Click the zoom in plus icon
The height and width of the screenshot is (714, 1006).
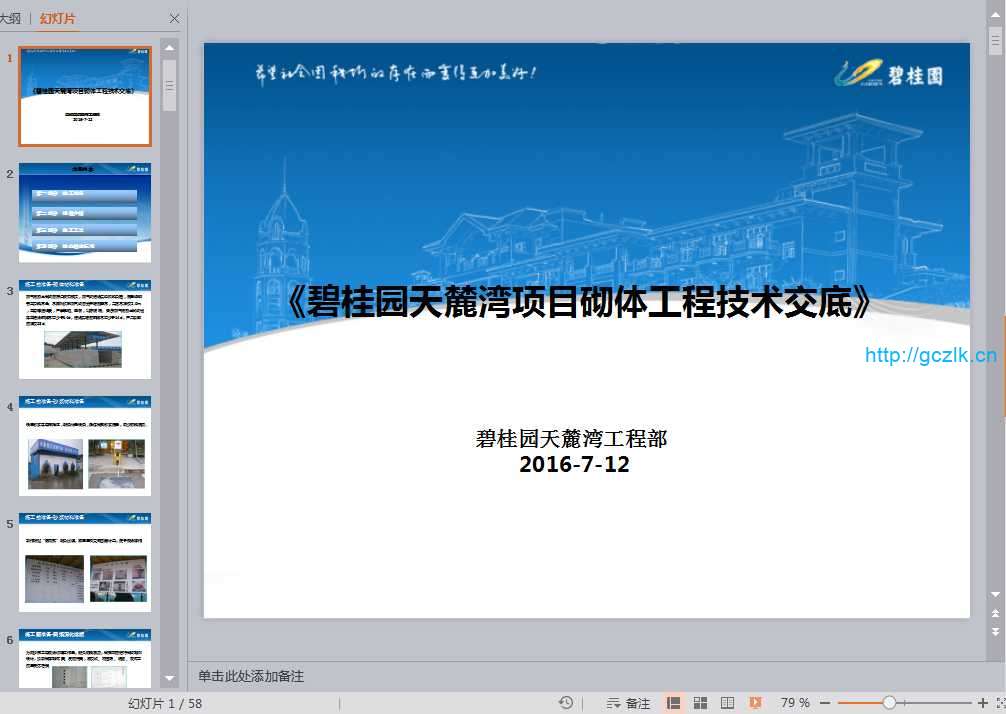point(983,703)
